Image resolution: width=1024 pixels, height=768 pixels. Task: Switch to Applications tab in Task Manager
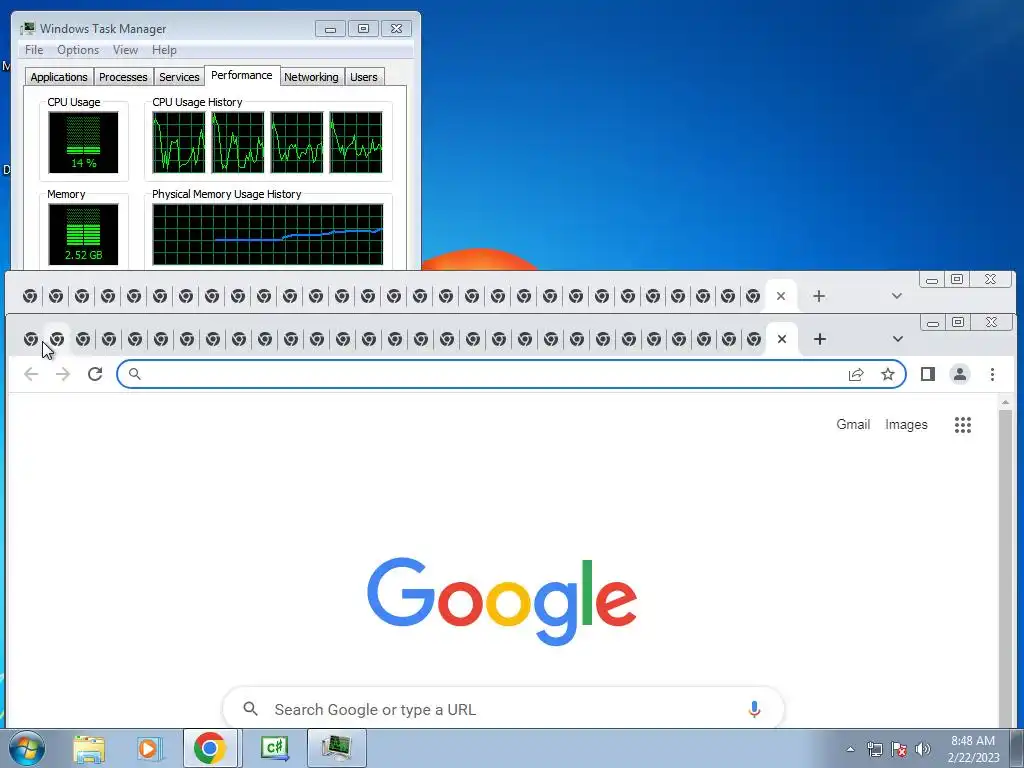tap(59, 77)
